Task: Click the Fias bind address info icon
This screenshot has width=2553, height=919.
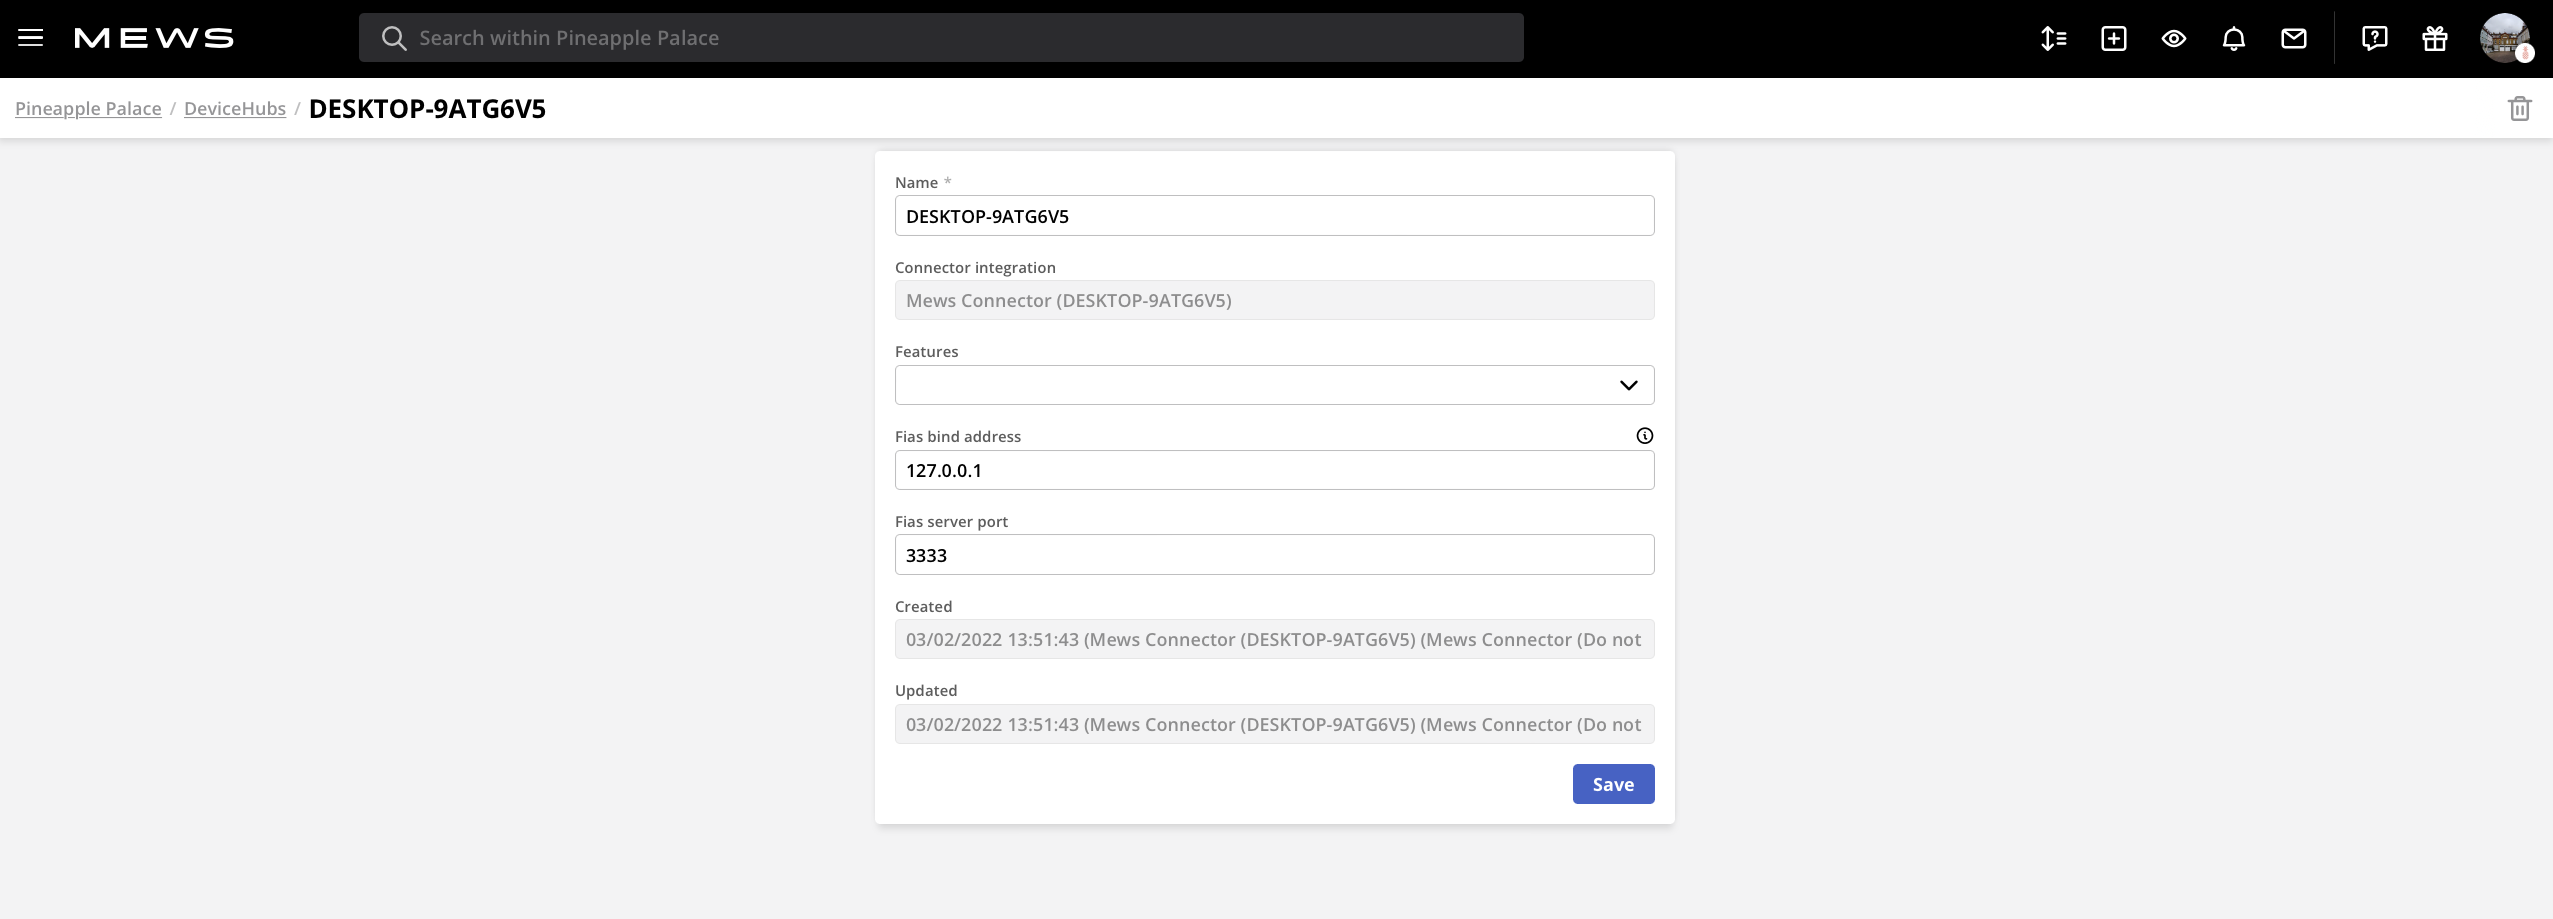Action: pyautogui.click(x=1643, y=435)
